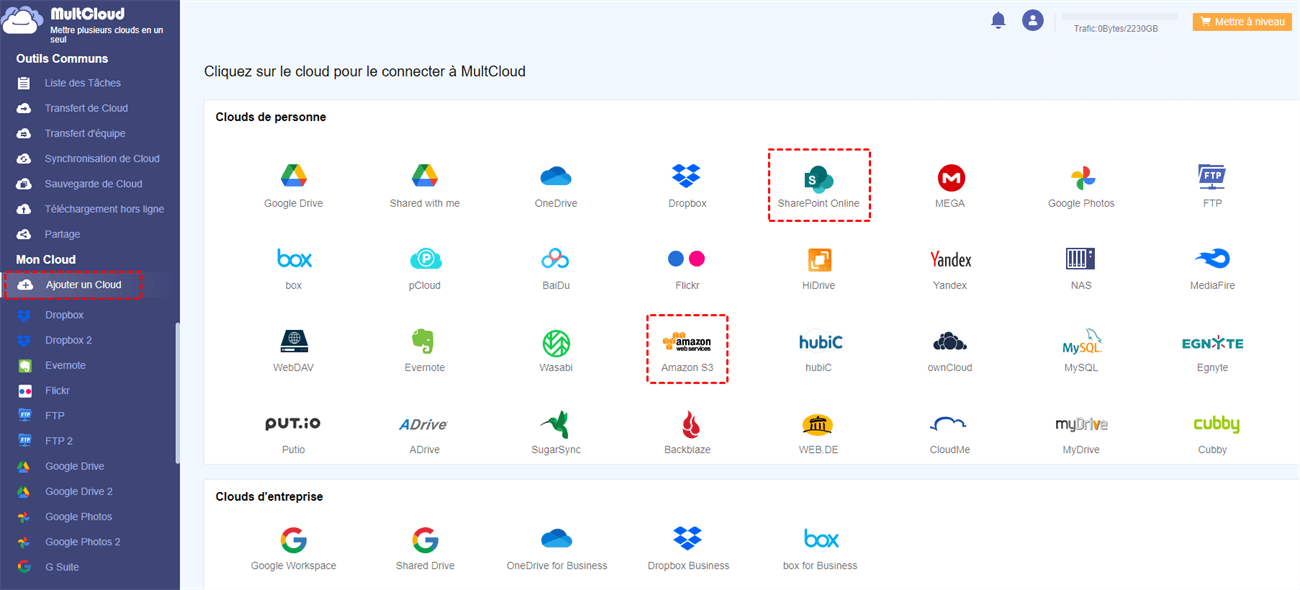
Task: Open the MultCloud logo home link
Action: [x=85, y=22]
